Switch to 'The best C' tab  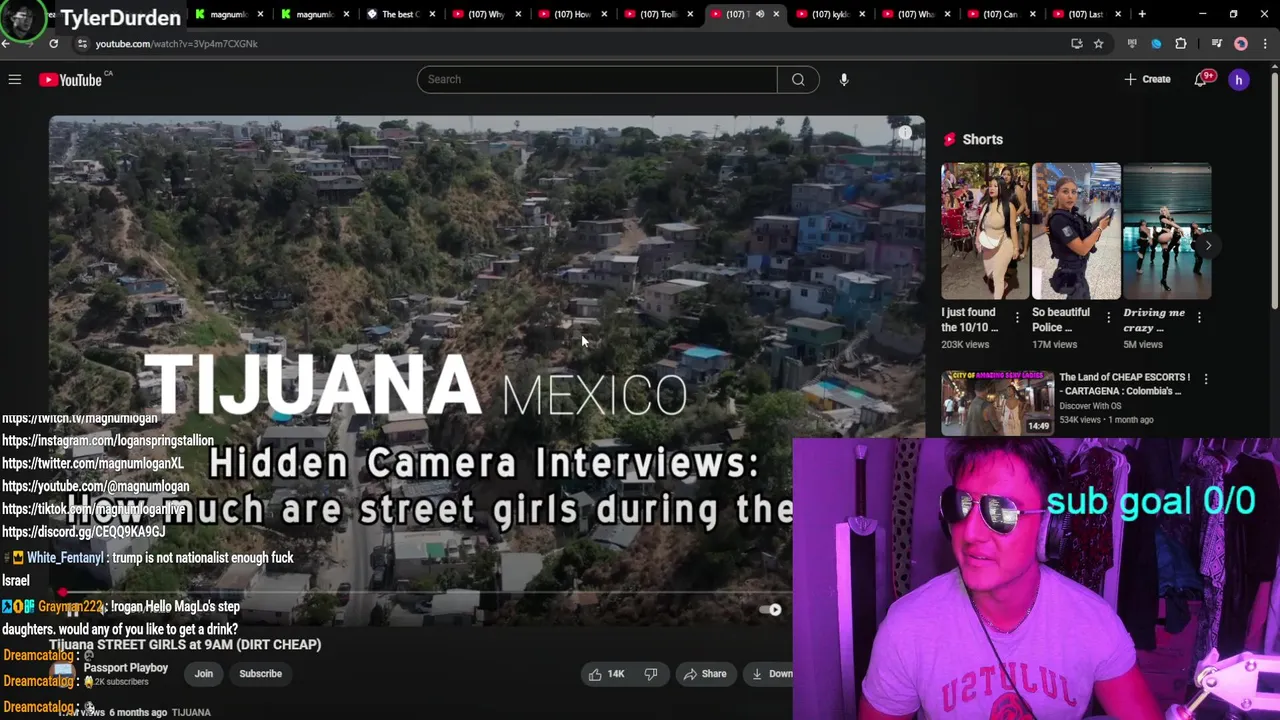(x=400, y=14)
